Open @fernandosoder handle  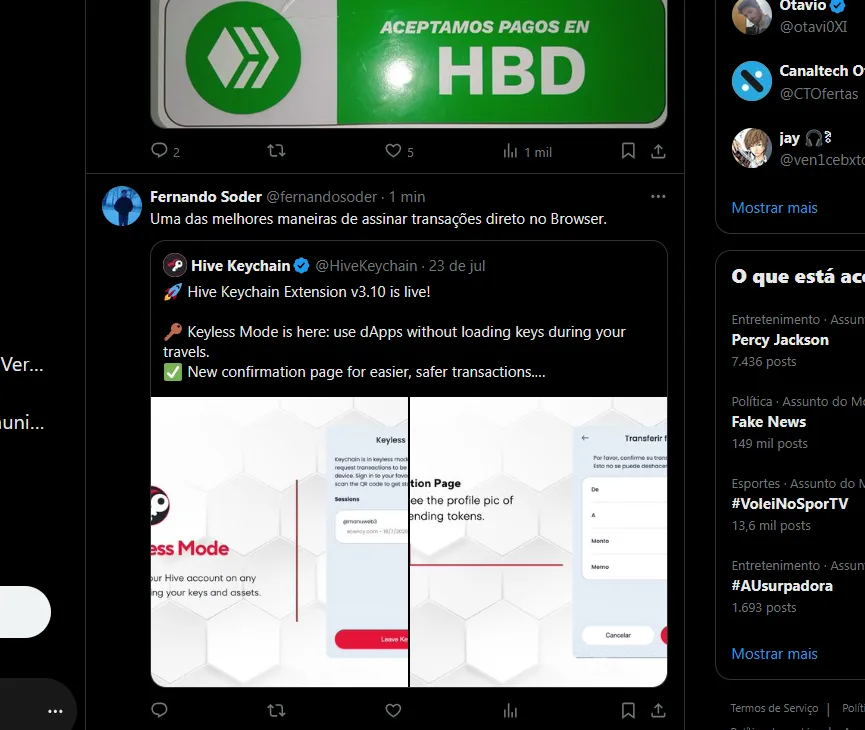click(x=322, y=197)
